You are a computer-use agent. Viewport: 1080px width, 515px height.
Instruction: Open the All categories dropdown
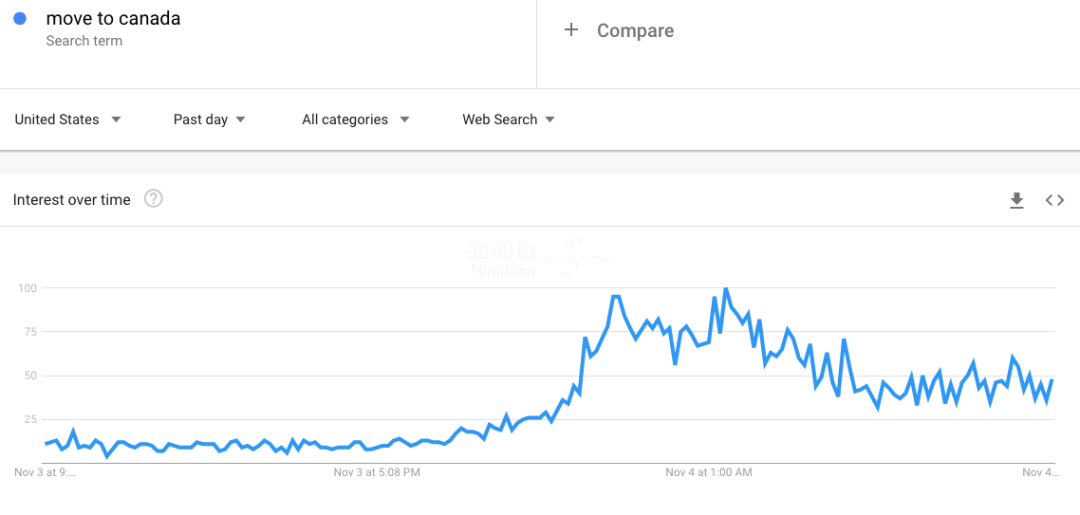tap(355, 119)
